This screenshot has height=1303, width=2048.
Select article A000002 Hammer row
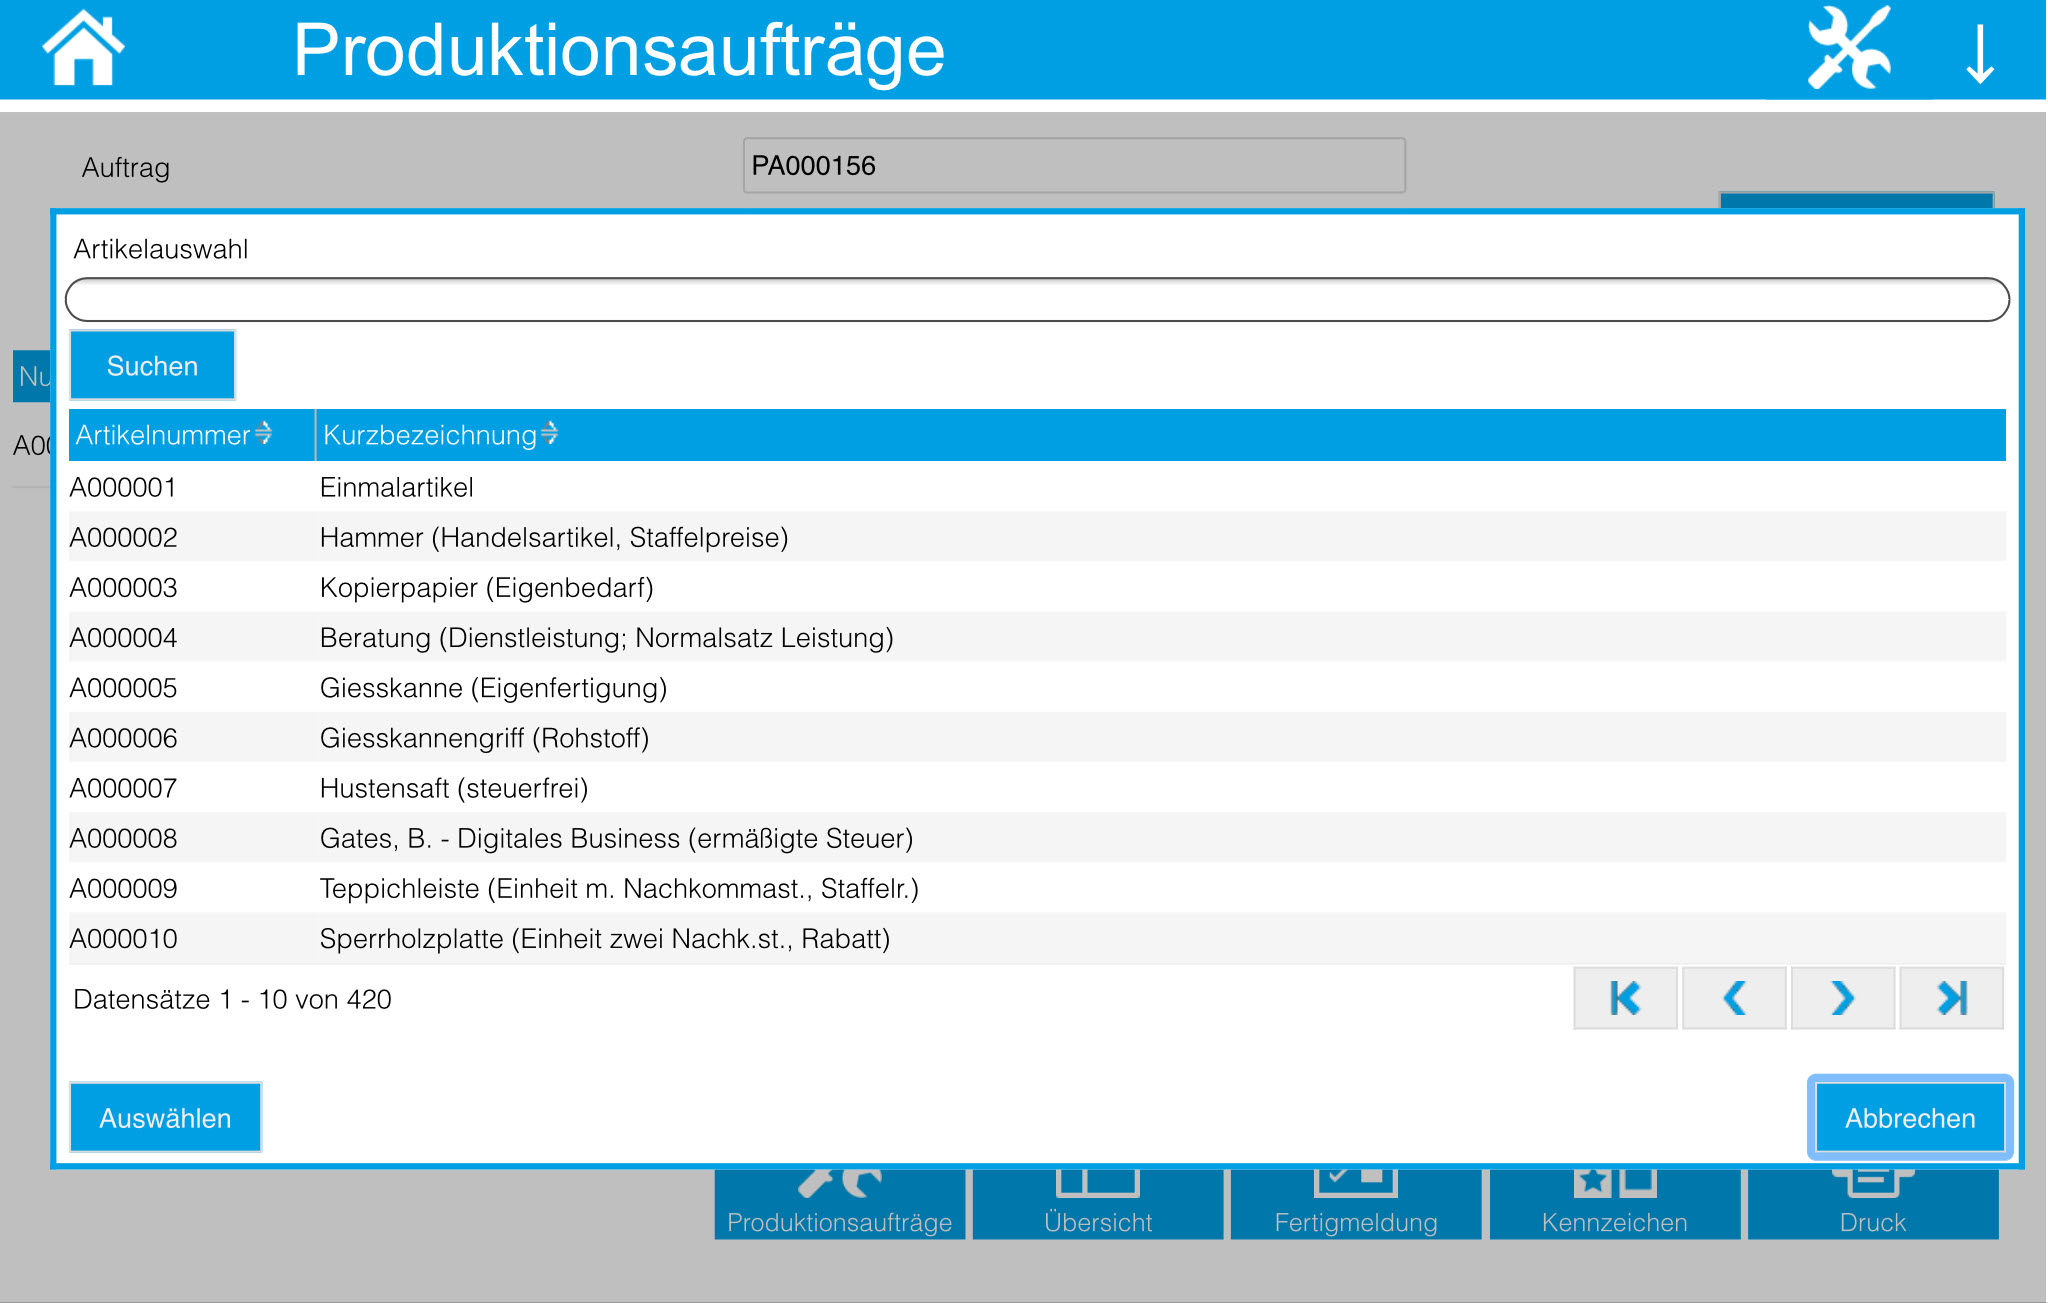click(x=553, y=538)
